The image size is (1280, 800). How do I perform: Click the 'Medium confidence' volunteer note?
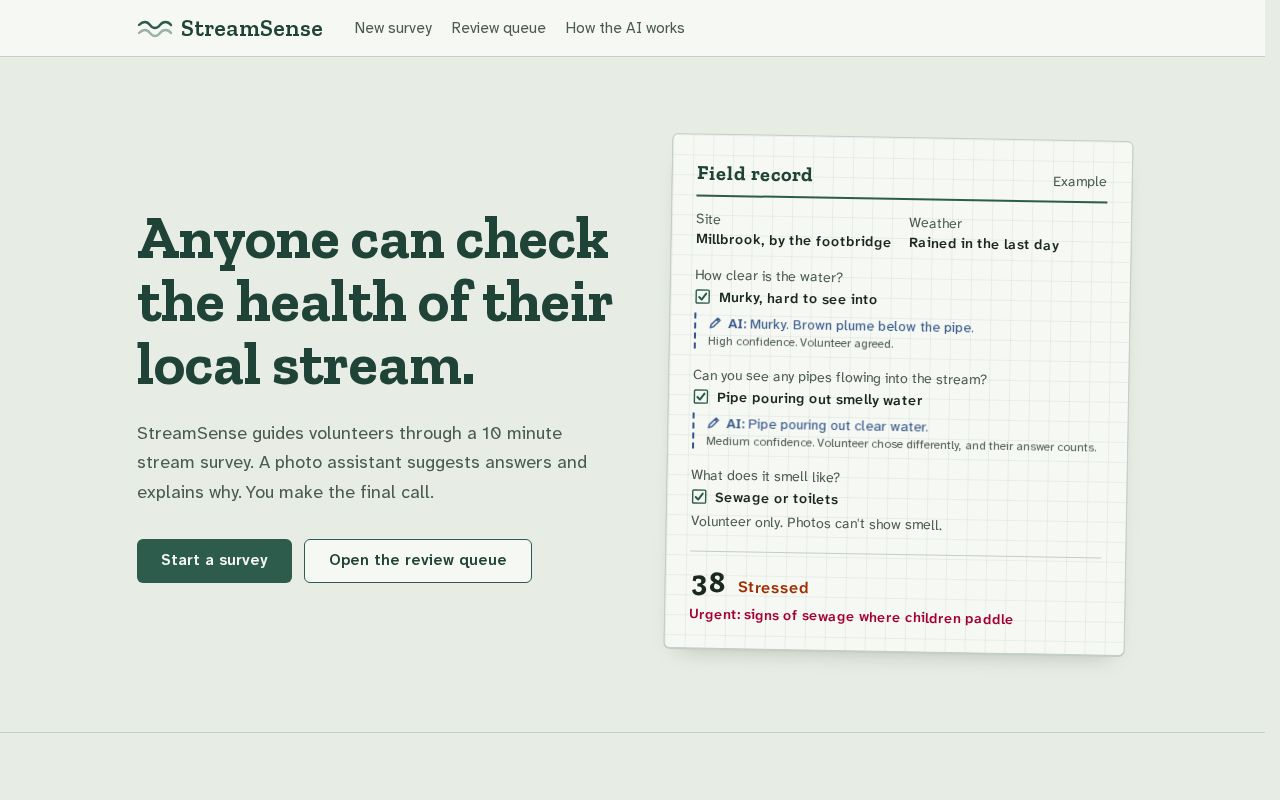point(901,444)
